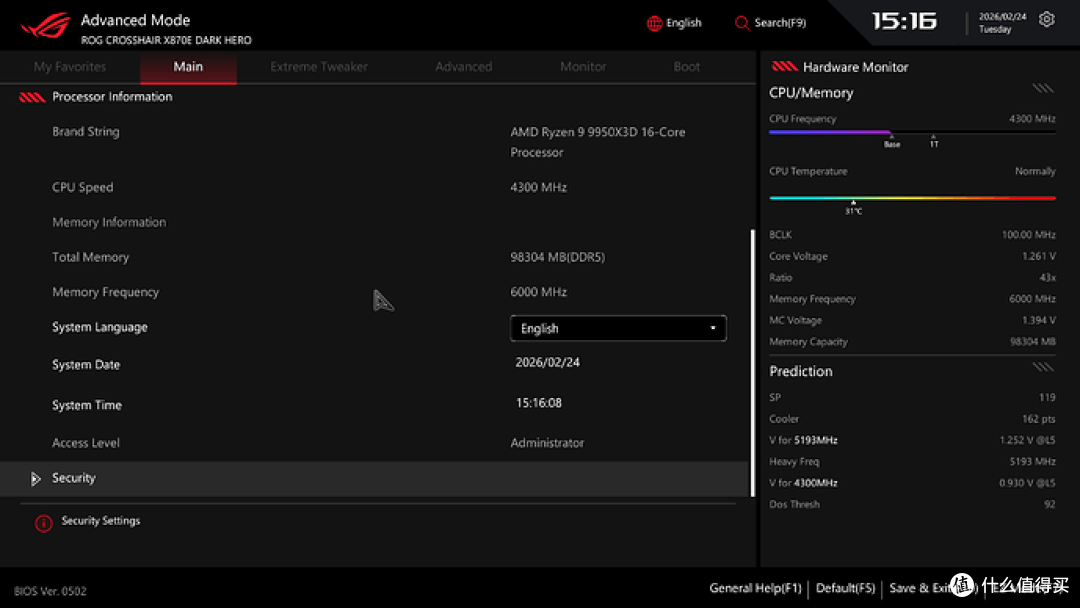Click the AMD Ryzen 9 9950X3D value
This screenshot has height=608, width=1080.
click(x=597, y=142)
